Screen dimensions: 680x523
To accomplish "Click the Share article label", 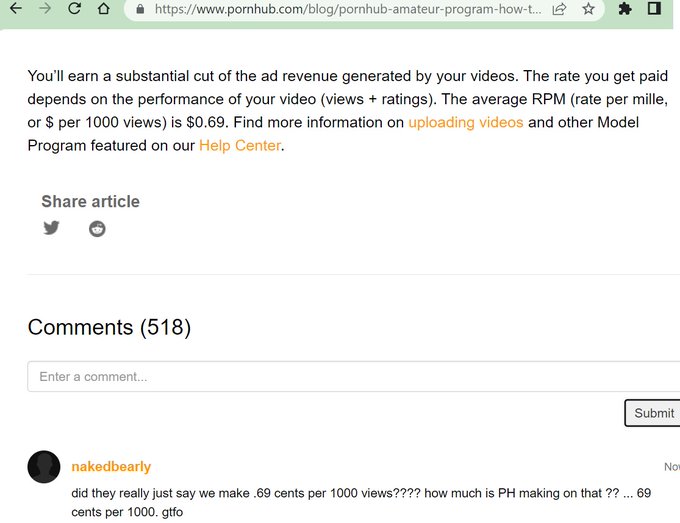I will (91, 202).
